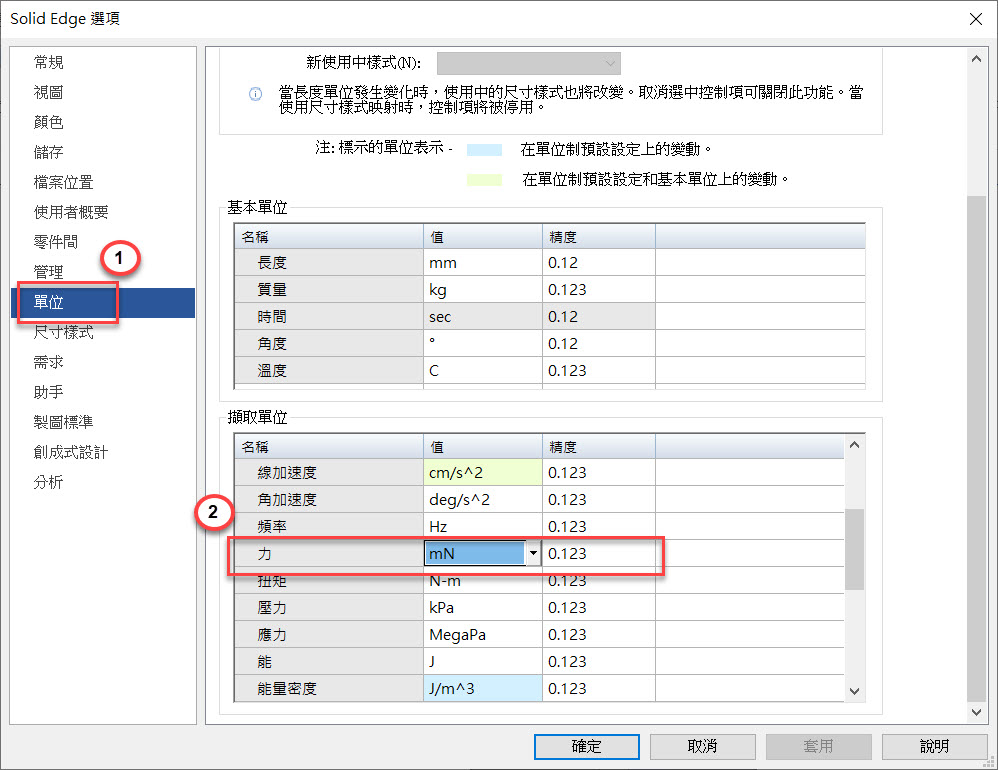Click the light green legend swatch
The width and height of the screenshot is (998, 770).
484,179
